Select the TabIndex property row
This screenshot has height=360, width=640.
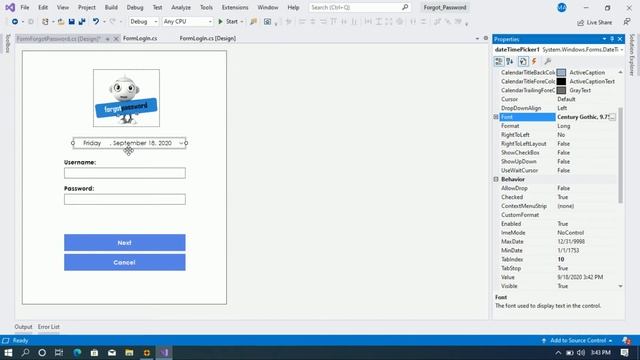557,260
